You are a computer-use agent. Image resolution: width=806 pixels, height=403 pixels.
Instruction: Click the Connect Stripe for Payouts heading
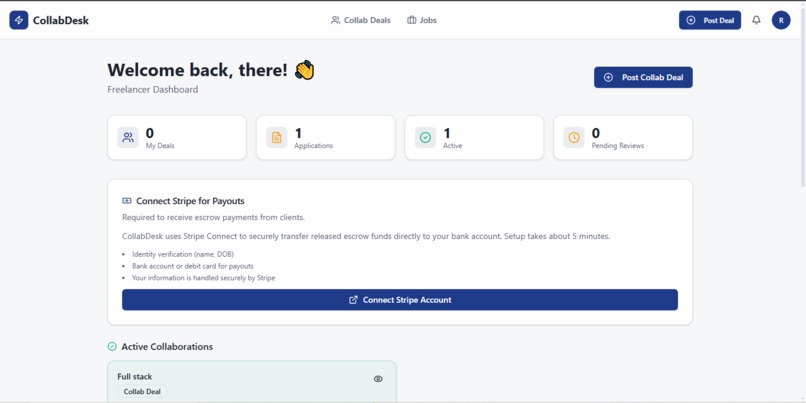(190, 201)
